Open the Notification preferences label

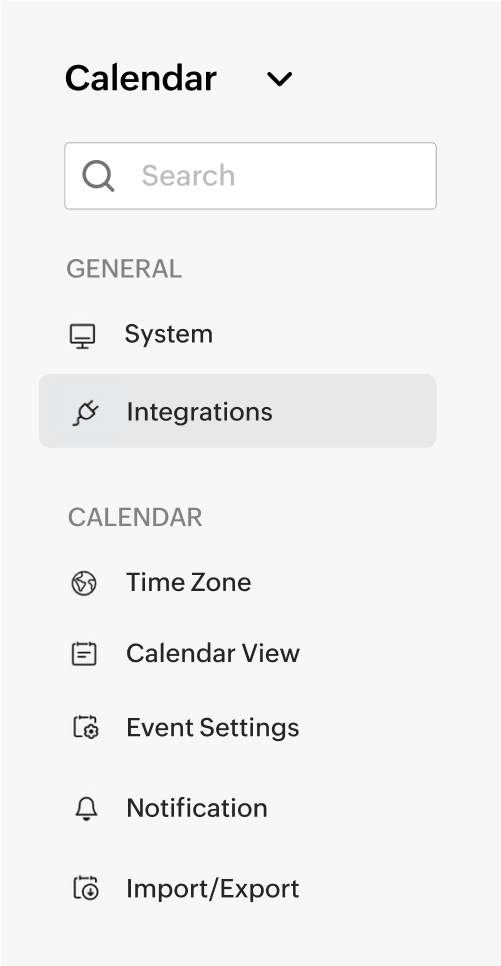point(197,808)
